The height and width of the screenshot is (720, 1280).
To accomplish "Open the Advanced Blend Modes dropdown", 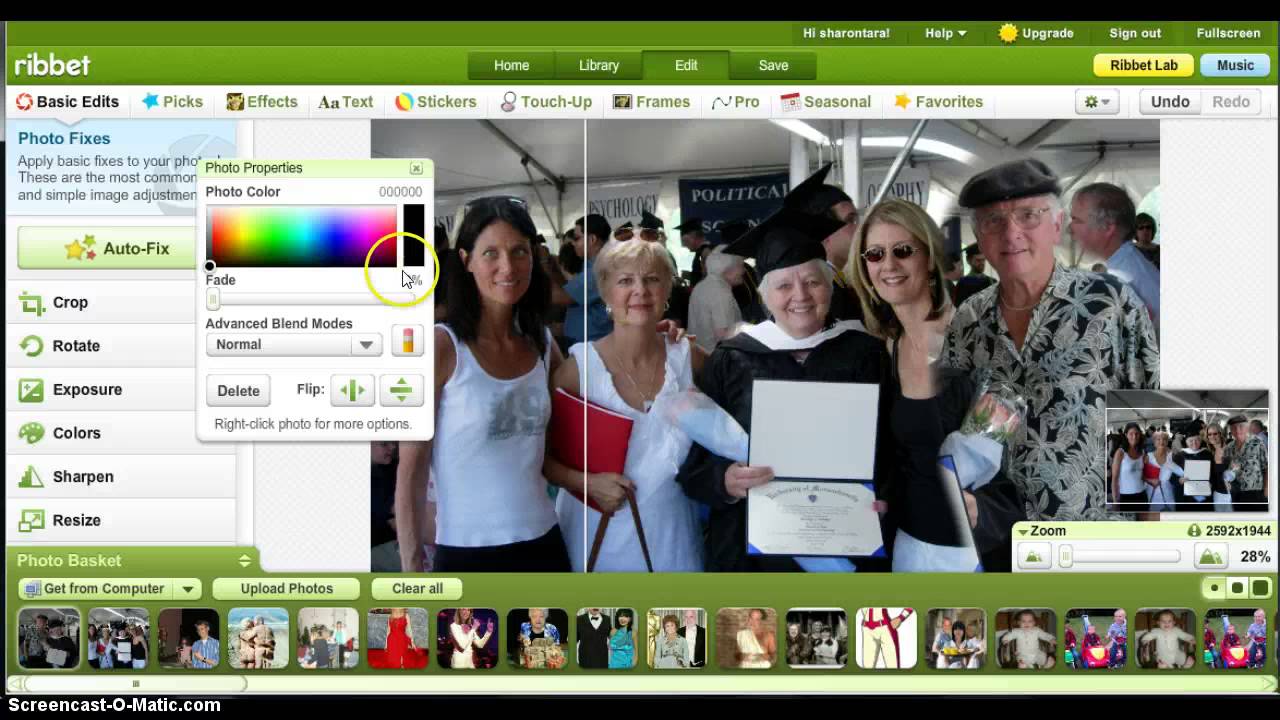I will click(x=293, y=345).
